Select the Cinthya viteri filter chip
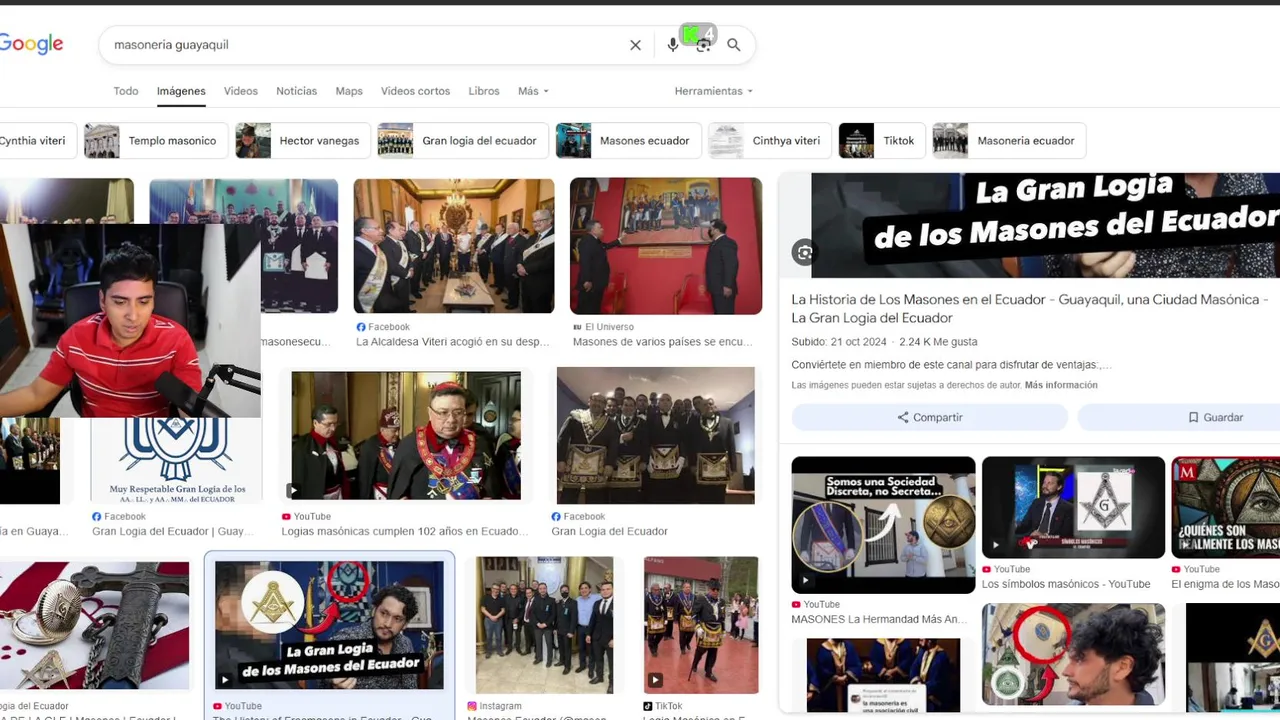This screenshot has width=1280, height=720. click(x=768, y=141)
